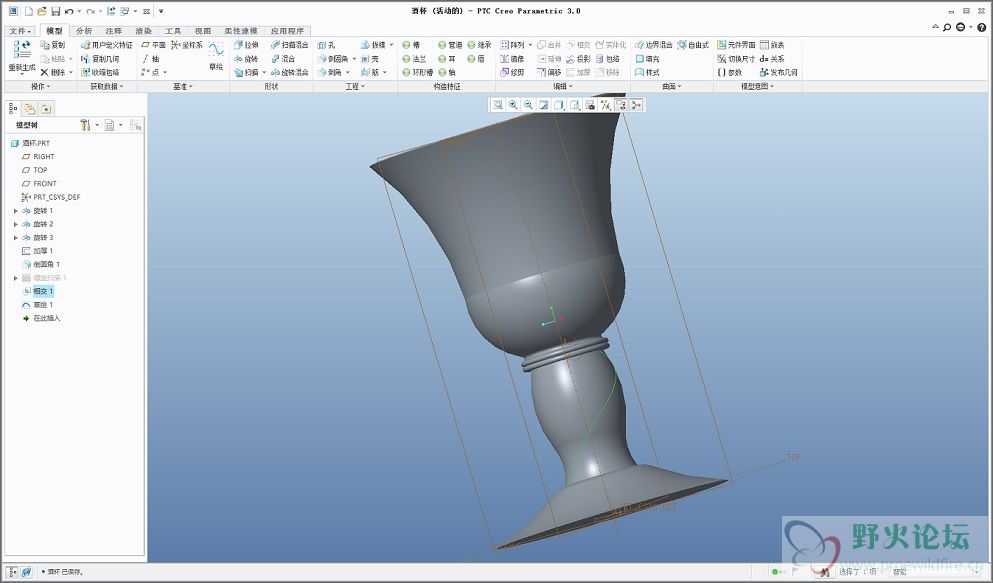This screenshot has height=583, width=993.
Task: Open the 文件 menu
Action: (x=20, y=30)
